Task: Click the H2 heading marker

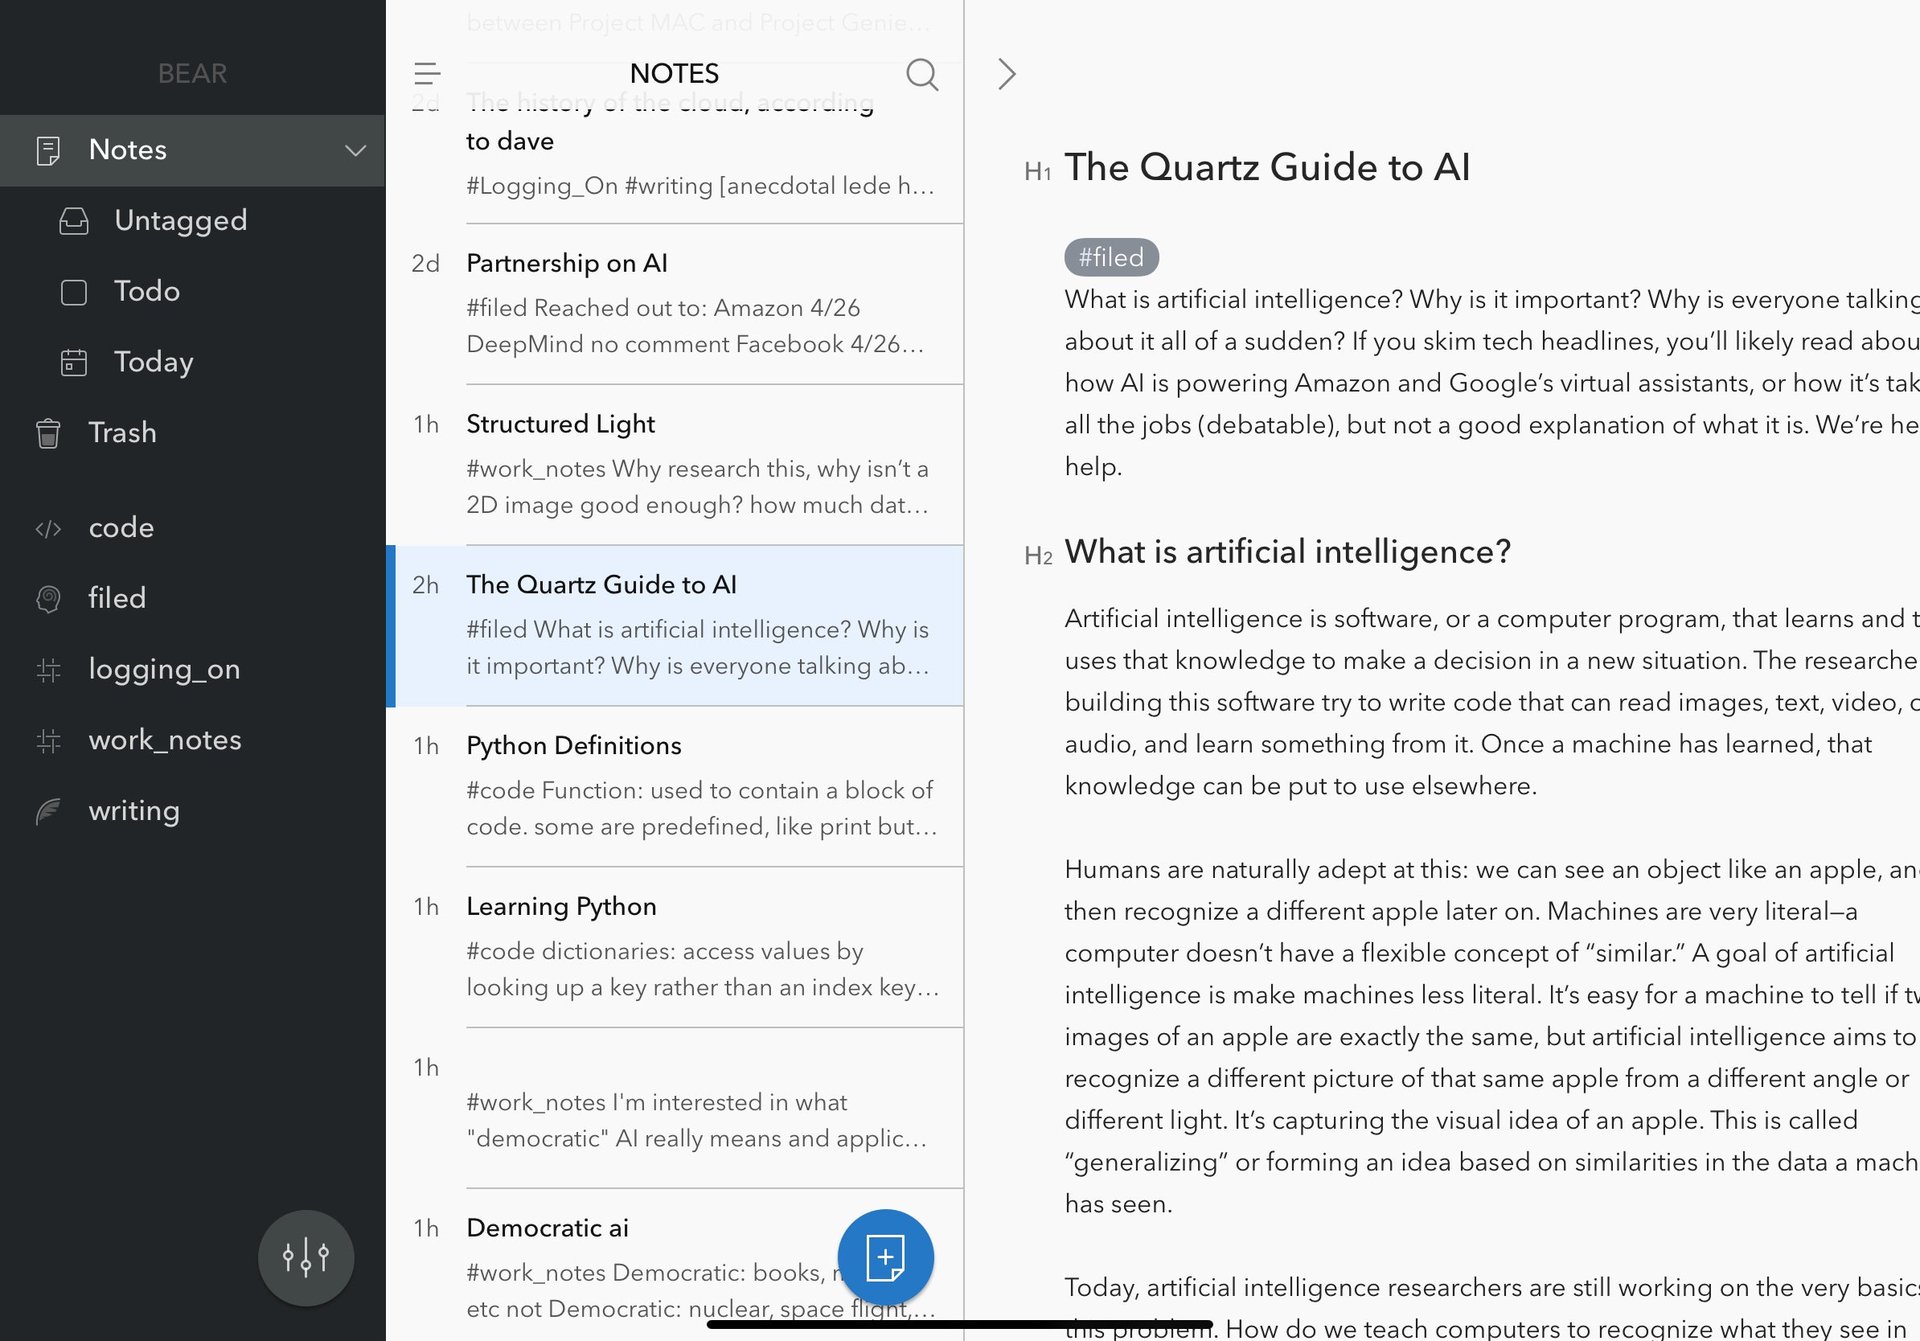Action: [1038, 556]
